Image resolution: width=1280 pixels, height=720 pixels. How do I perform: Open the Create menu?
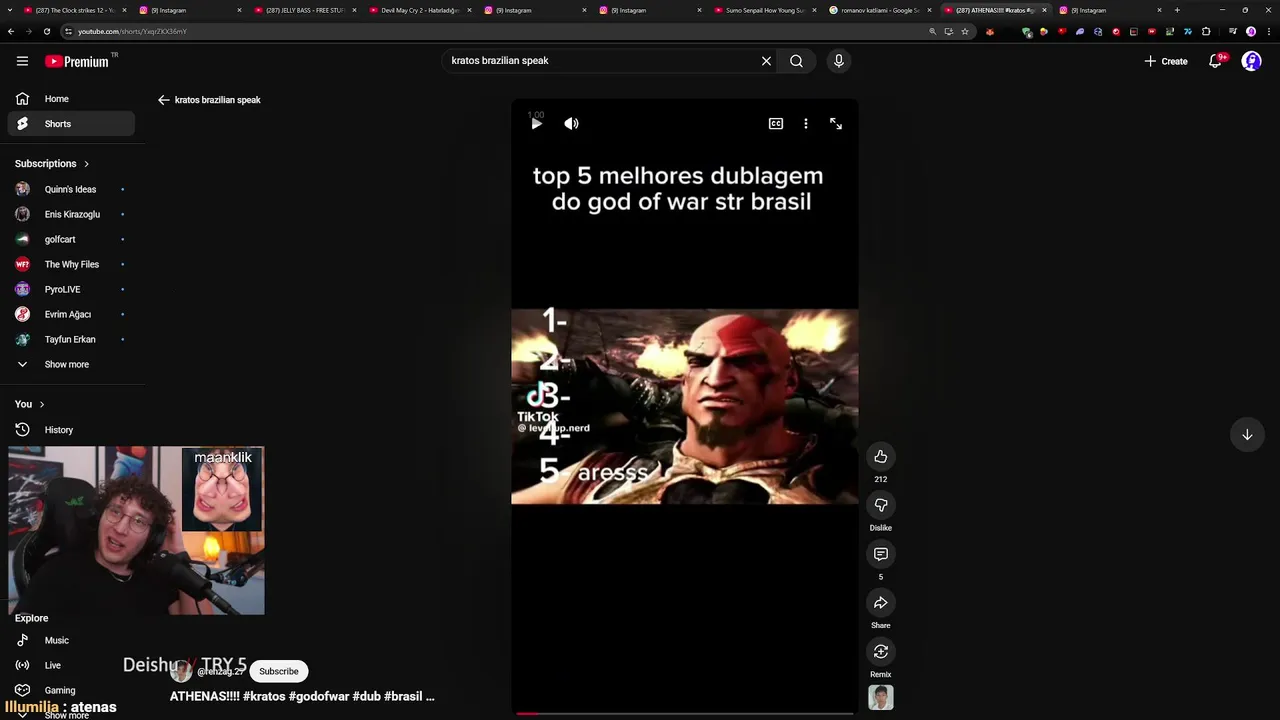pyautogui.click(x=1166, y=61)
